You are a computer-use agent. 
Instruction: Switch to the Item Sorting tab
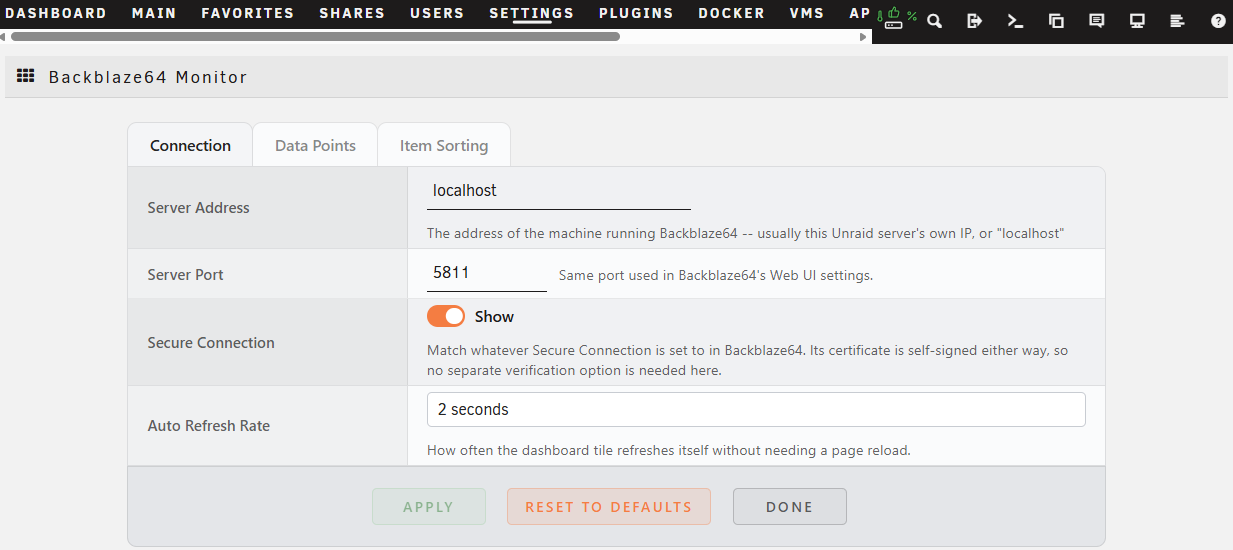(444, 145)
